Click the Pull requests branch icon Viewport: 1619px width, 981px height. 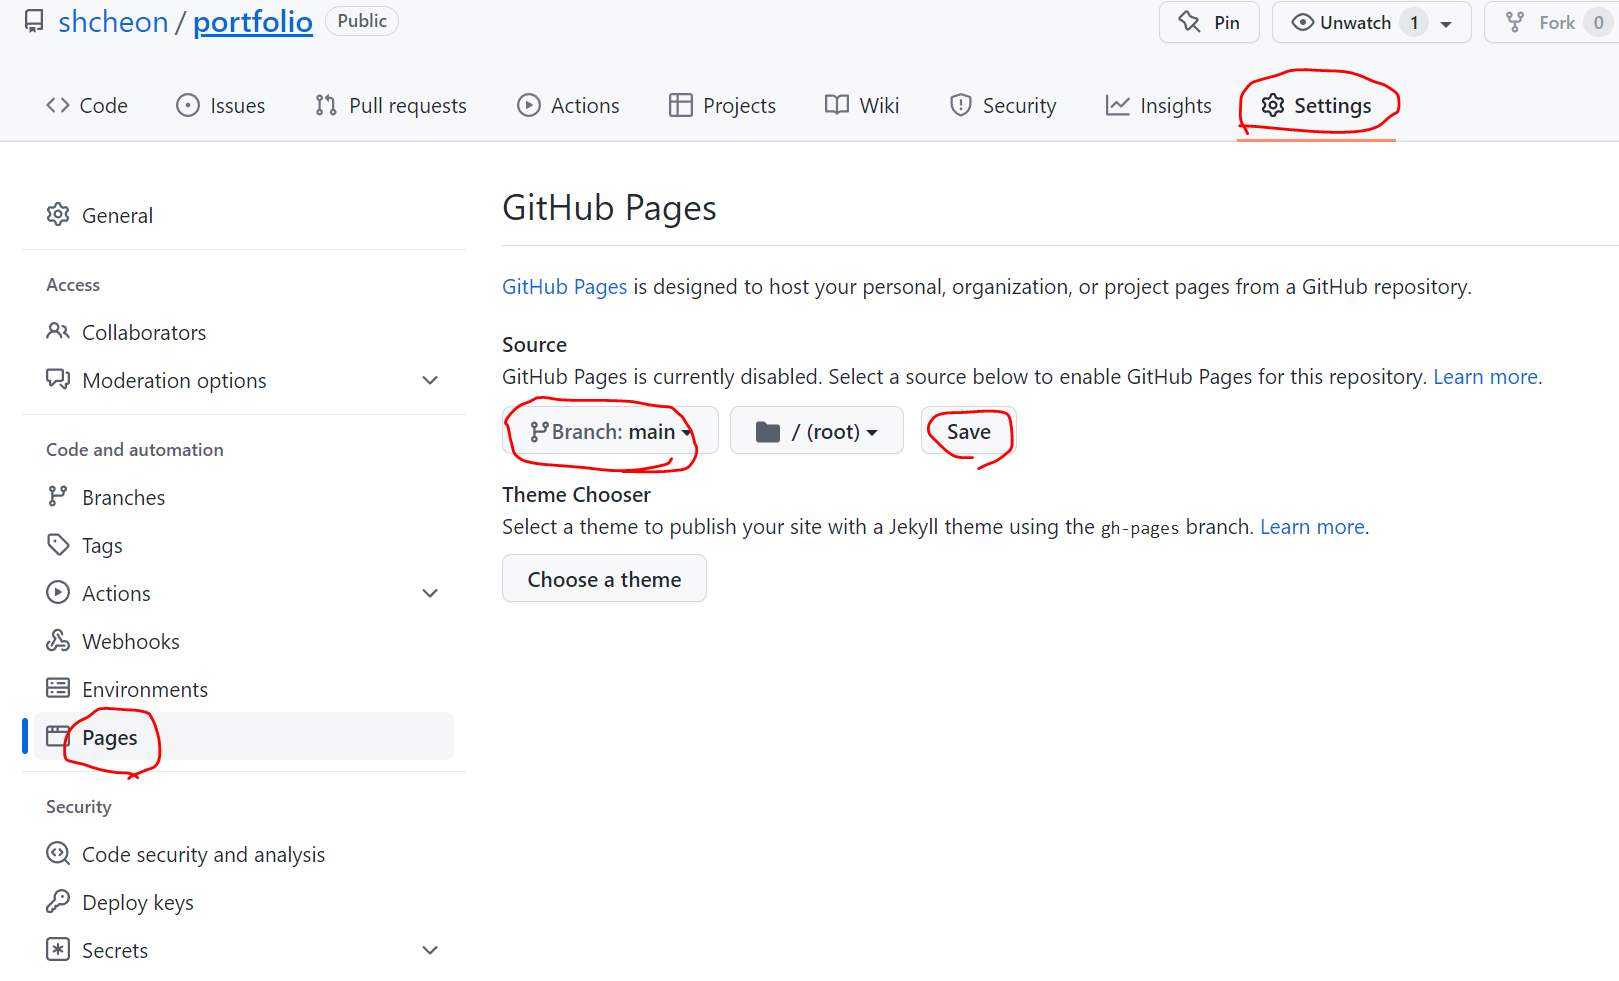point(326,105)
